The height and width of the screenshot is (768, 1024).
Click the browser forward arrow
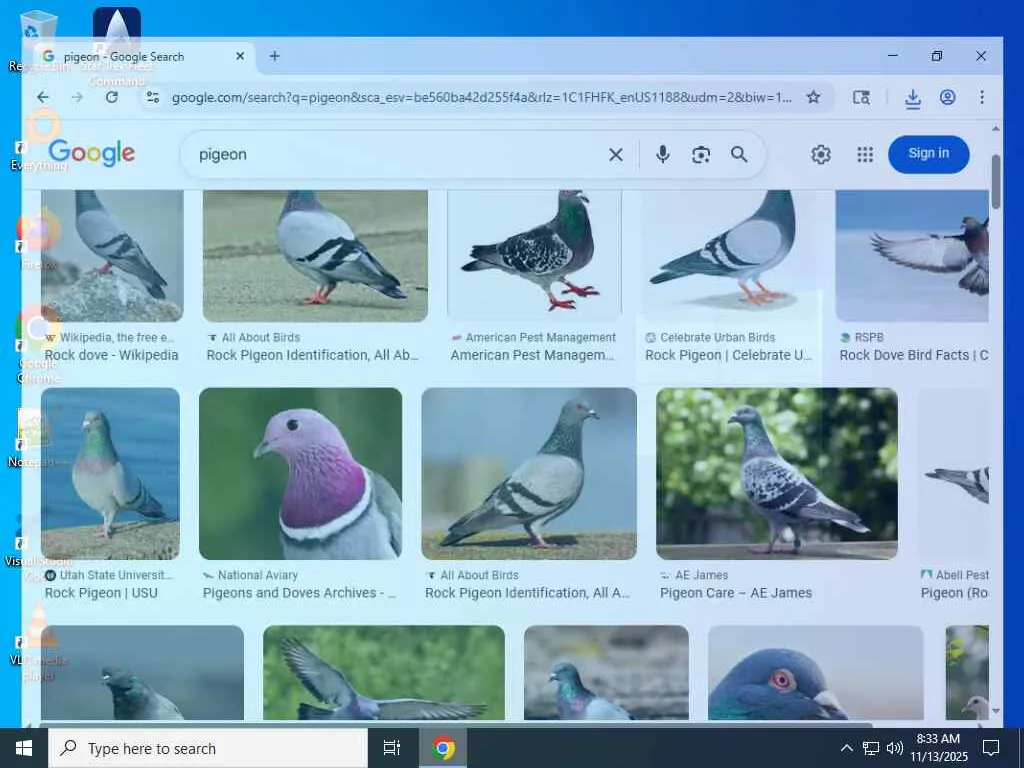77,97
